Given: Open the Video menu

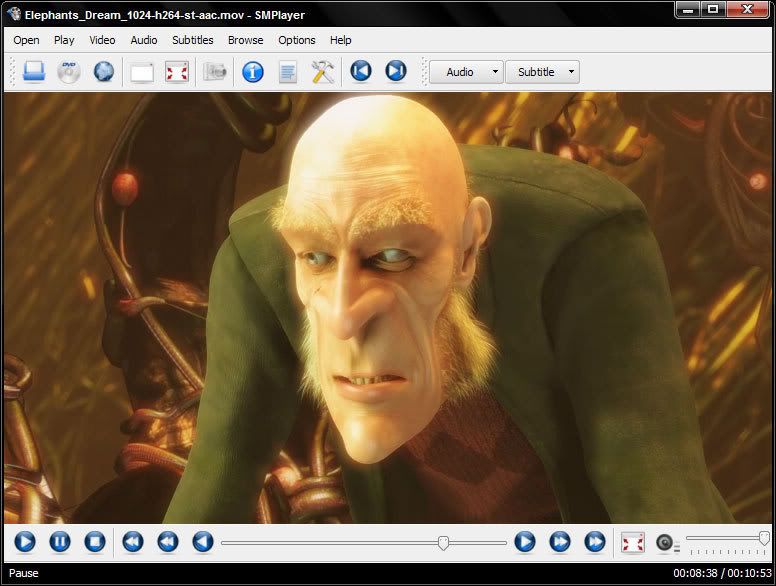Looking at the screenshot, I should pos(102,40).
